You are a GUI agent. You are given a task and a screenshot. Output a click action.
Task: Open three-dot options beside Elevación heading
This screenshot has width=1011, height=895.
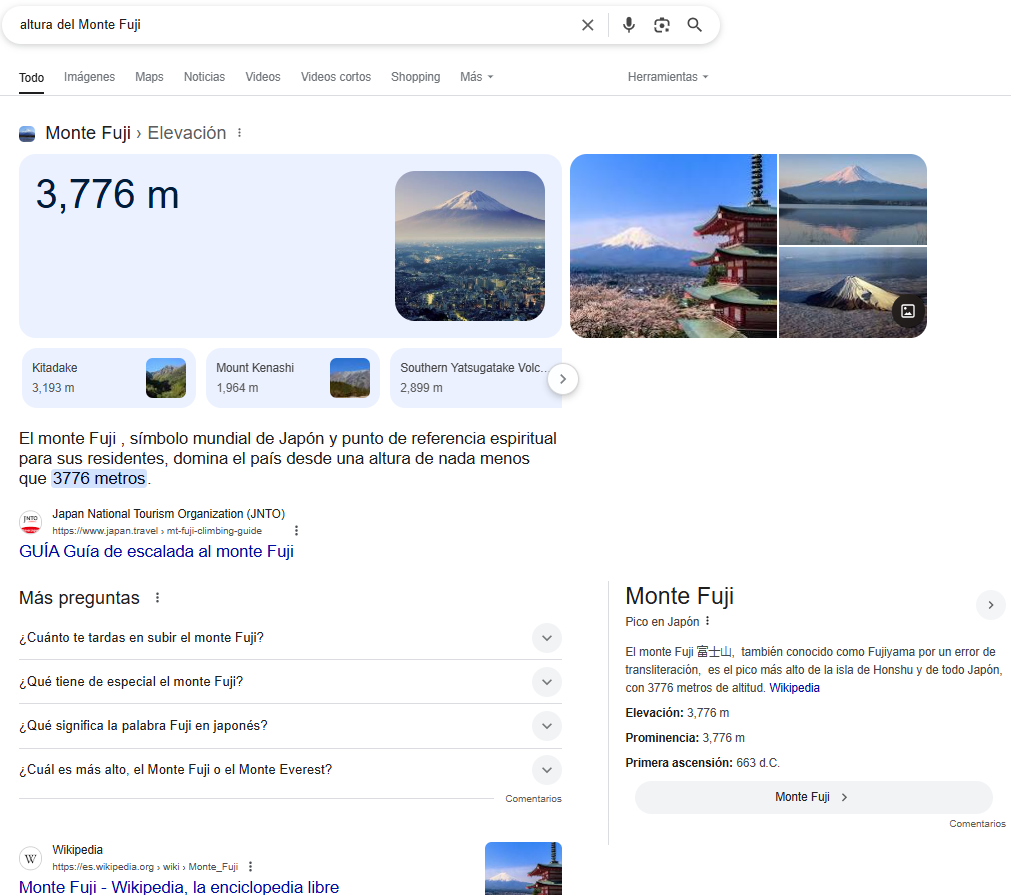tap(239, 133)
